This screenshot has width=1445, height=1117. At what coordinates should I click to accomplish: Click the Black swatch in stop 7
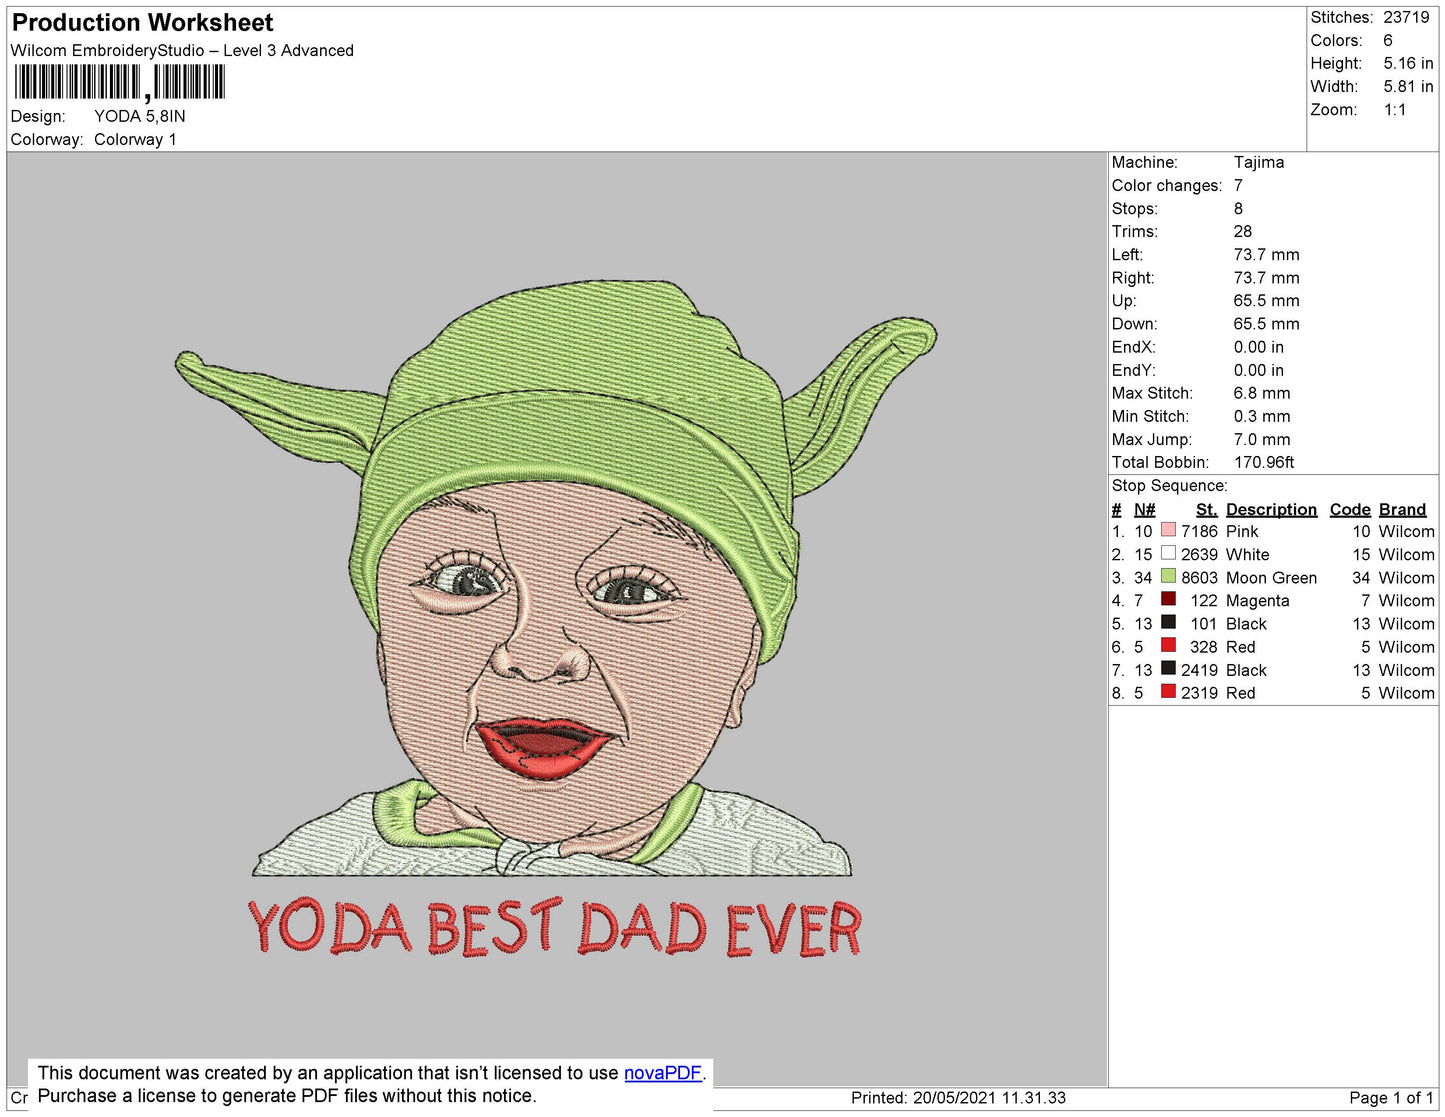click(x=1168, y=668)
